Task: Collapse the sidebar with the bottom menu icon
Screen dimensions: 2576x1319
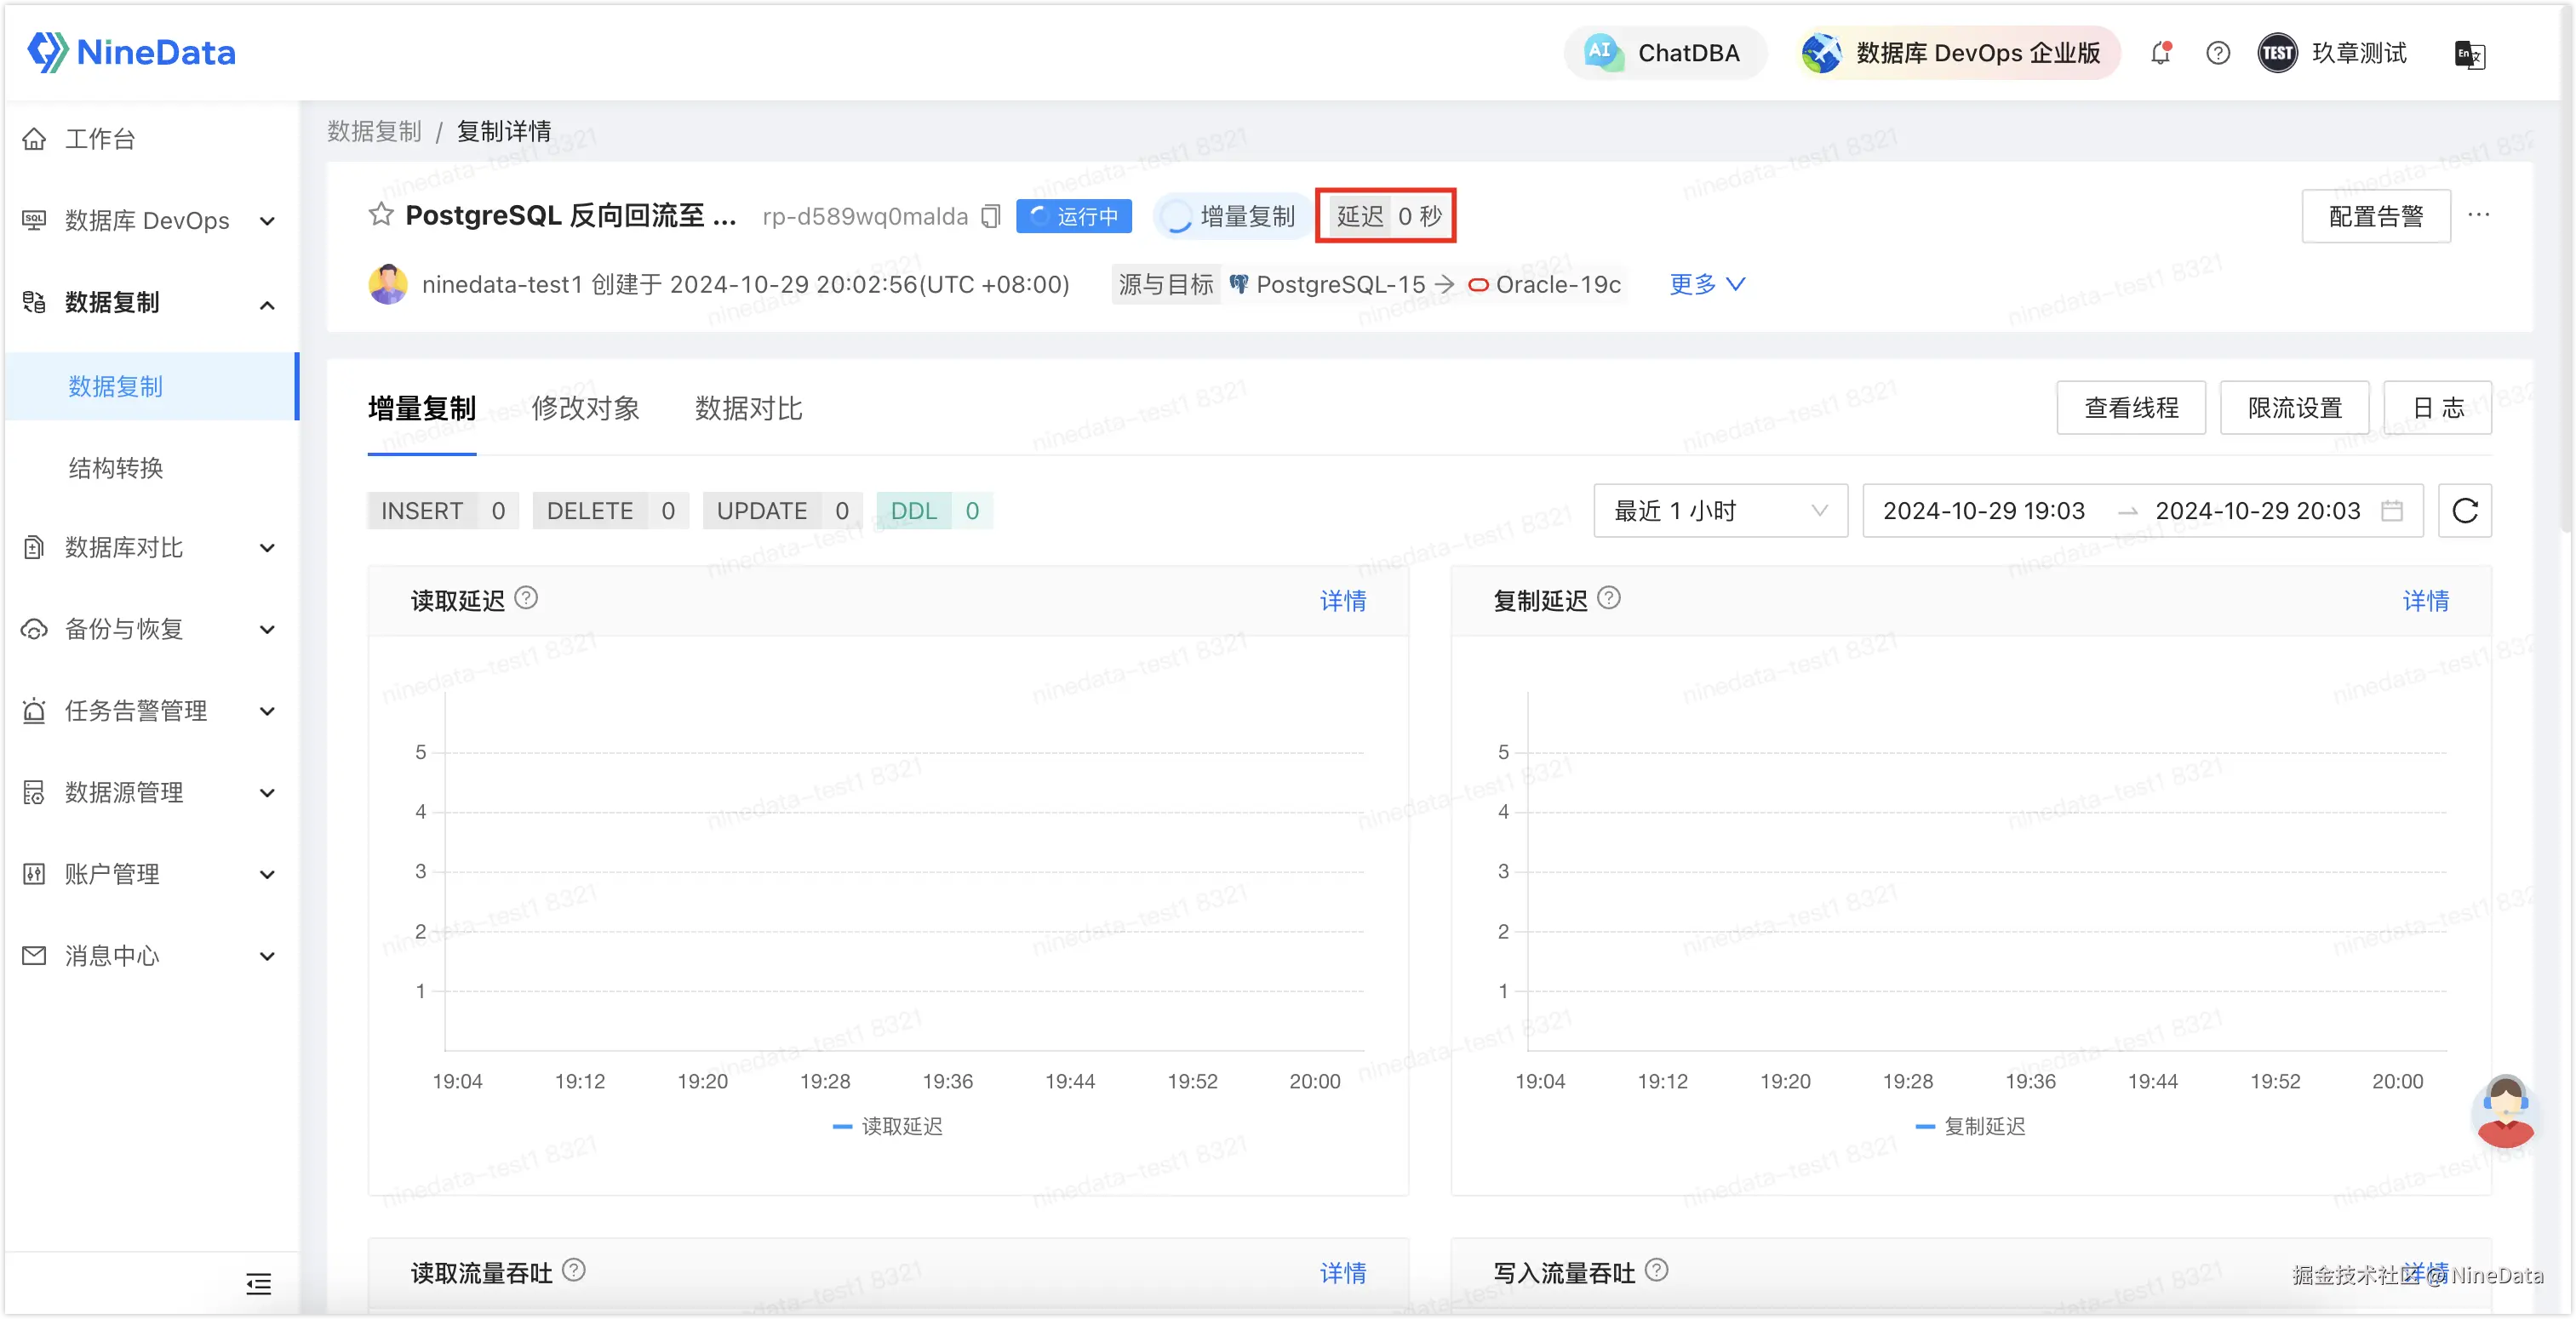Action: pos(258,1284)
